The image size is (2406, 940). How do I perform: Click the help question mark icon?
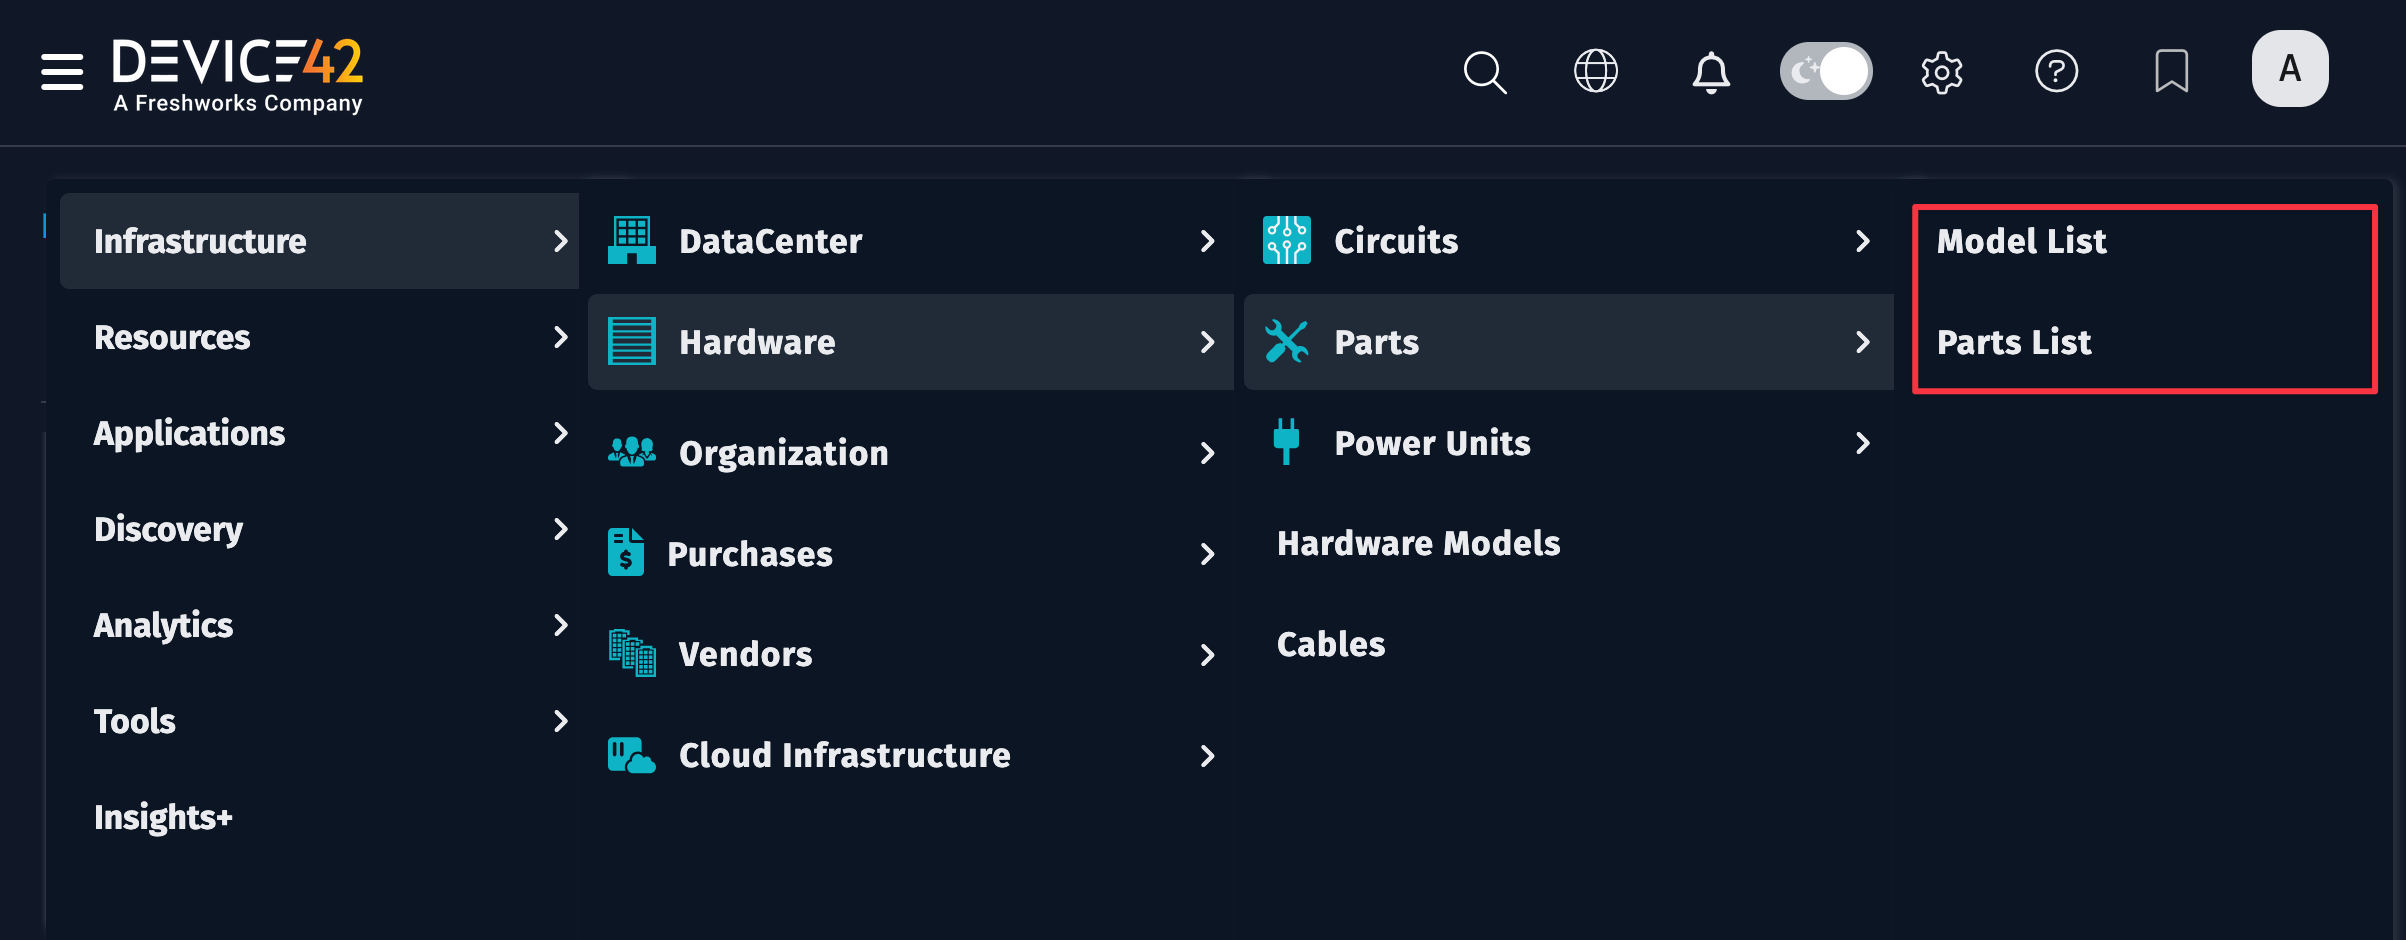2057,71
